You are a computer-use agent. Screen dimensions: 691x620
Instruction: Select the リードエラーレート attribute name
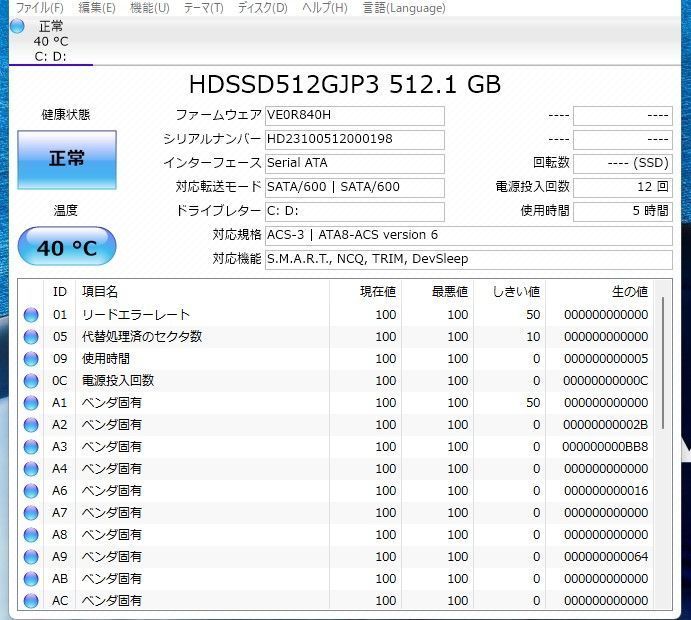coord(136,315)
